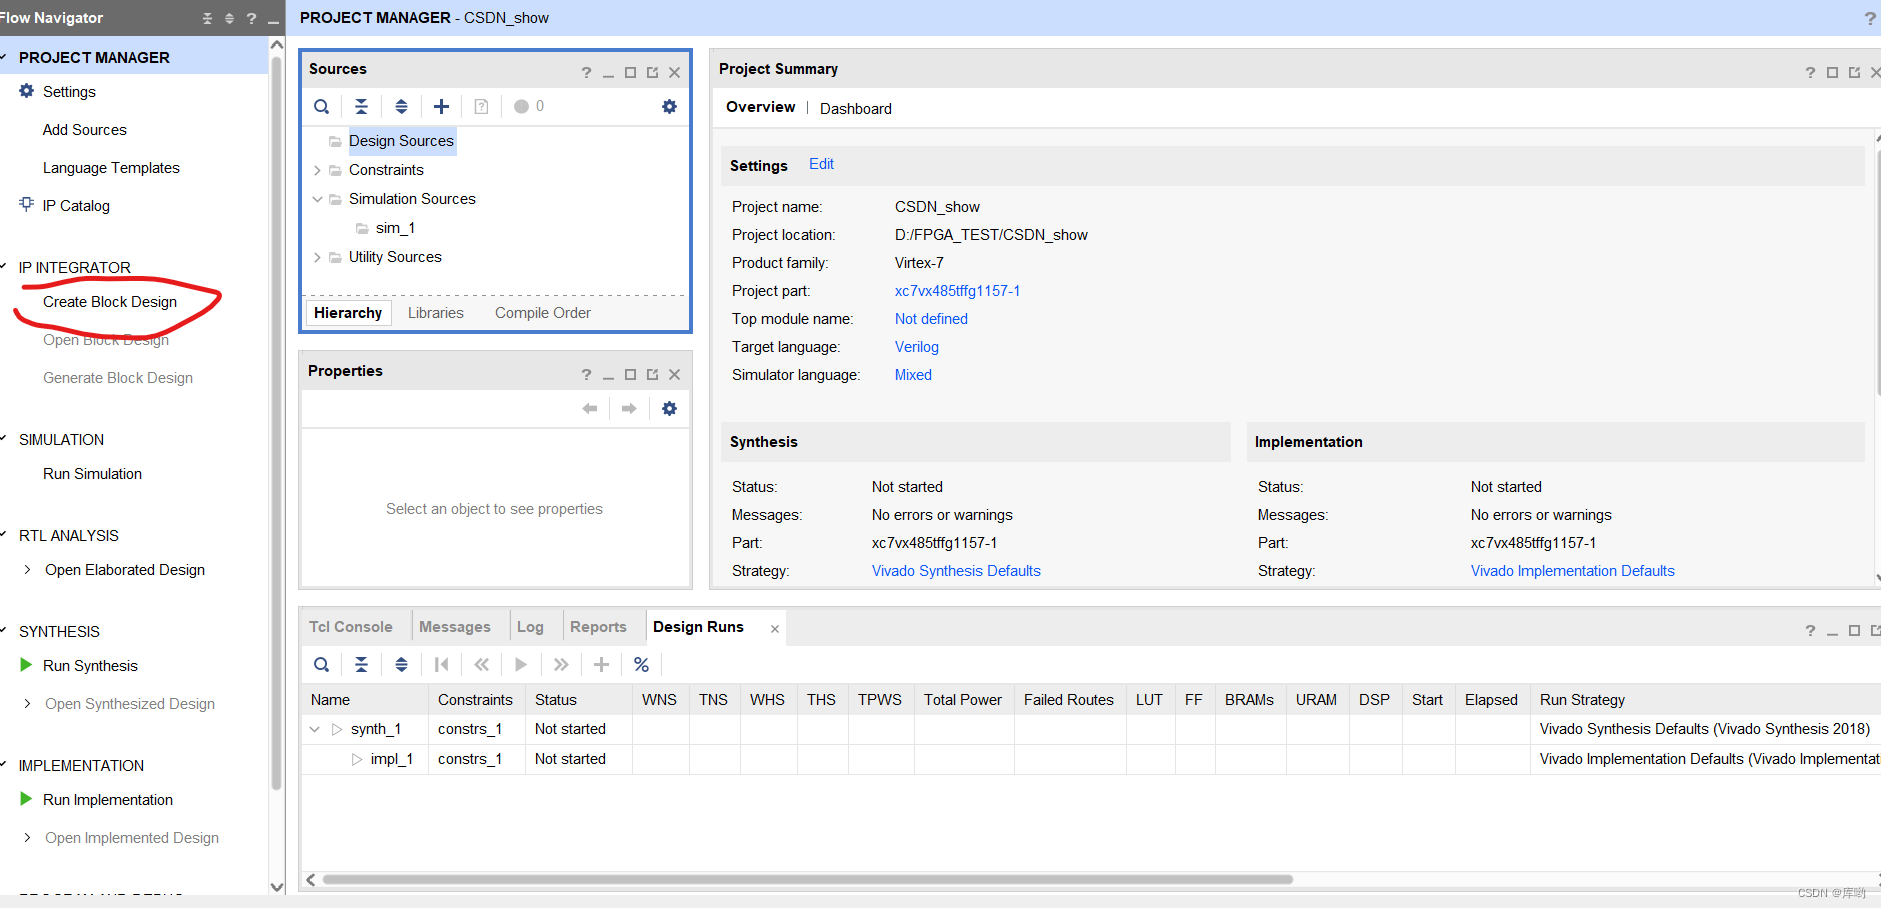Open Log tab
Image resolution: width=1881 pixels, height=908 pixels.
530,627
